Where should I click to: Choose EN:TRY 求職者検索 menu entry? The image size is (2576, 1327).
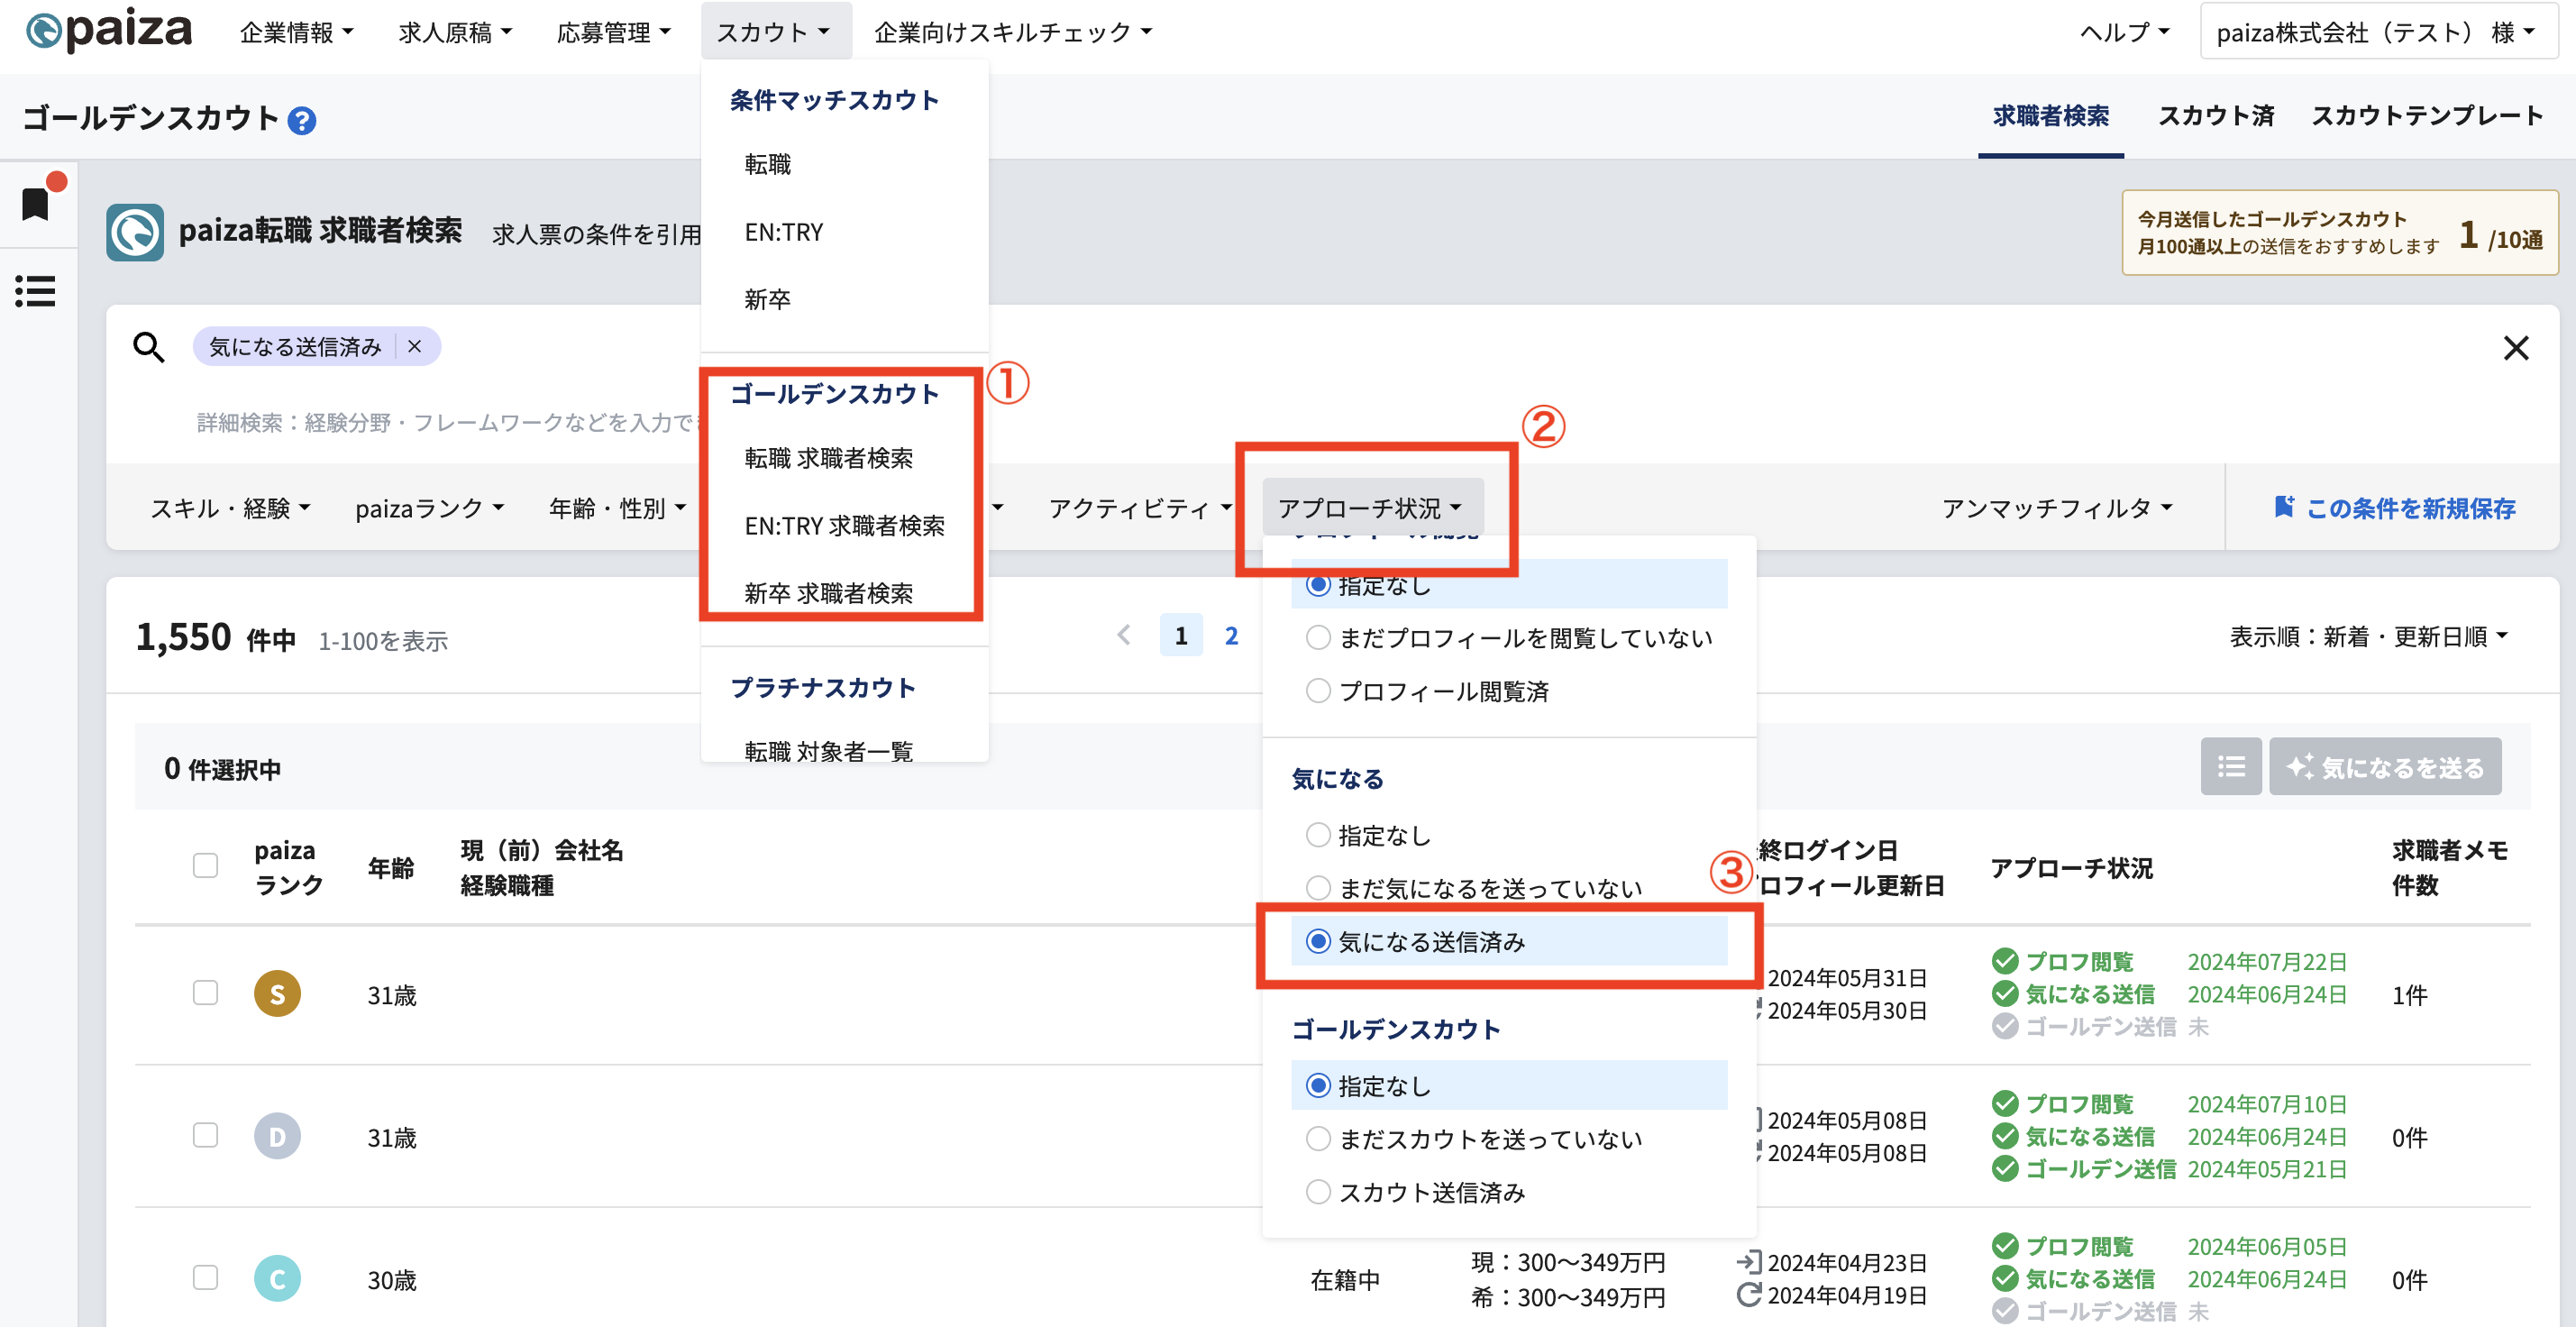point(844,525)
